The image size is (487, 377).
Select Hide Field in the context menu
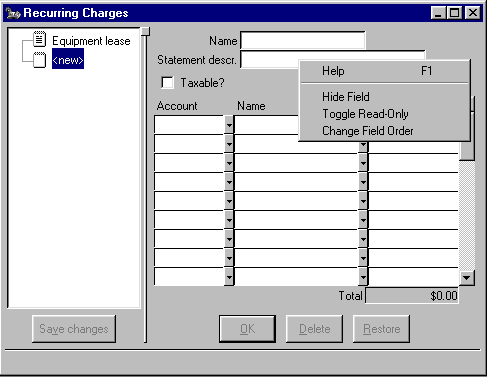click(x=384, y=97)
